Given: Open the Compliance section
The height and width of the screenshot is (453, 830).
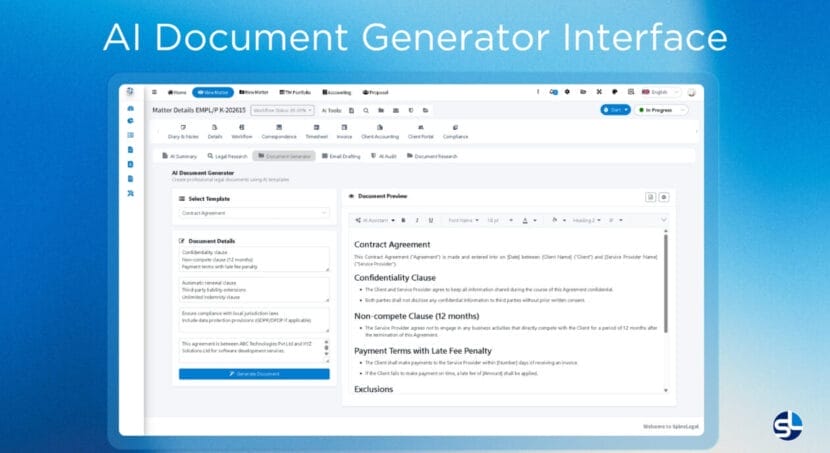Looking at the screenshot, I should click(455, 132).
